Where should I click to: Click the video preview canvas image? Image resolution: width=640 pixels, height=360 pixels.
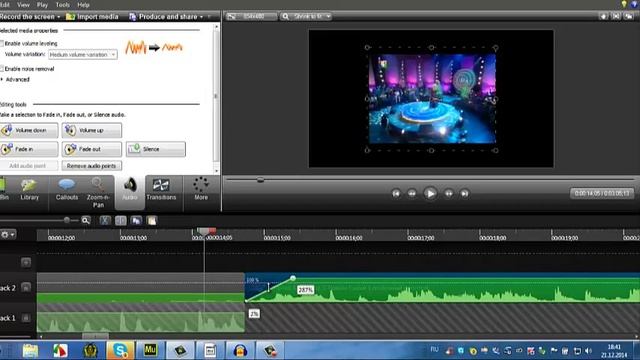click(x=432, y=99)
